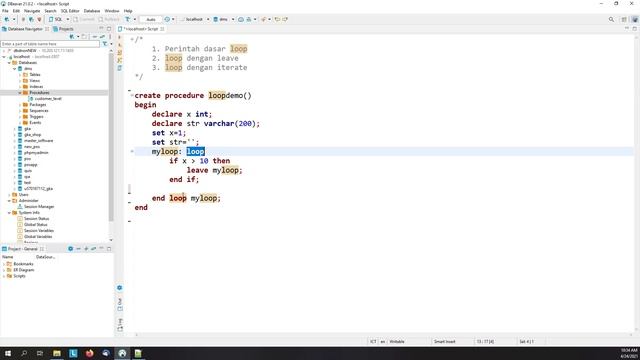Select the customer_level procedure
640x360 pixels.
[x=48, y=99]
